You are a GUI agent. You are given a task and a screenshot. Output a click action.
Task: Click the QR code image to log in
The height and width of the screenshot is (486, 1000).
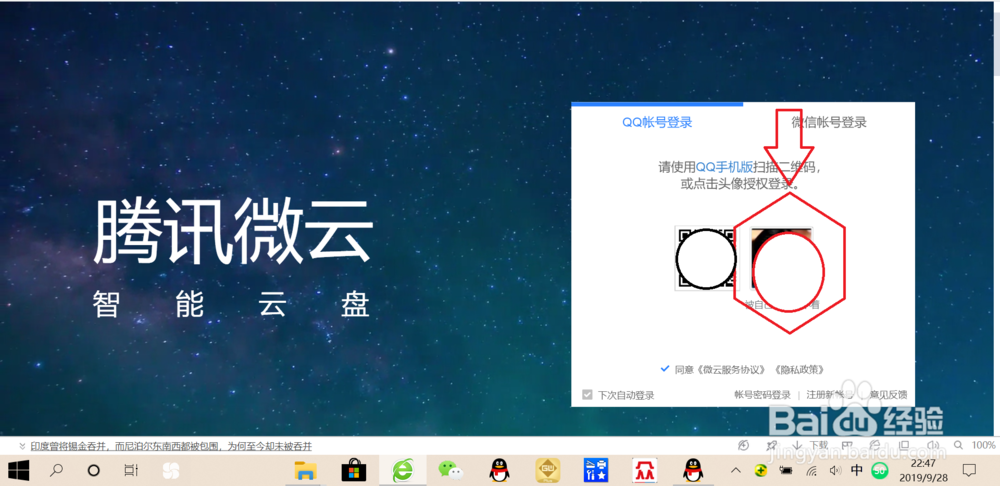tap(705, 258)
